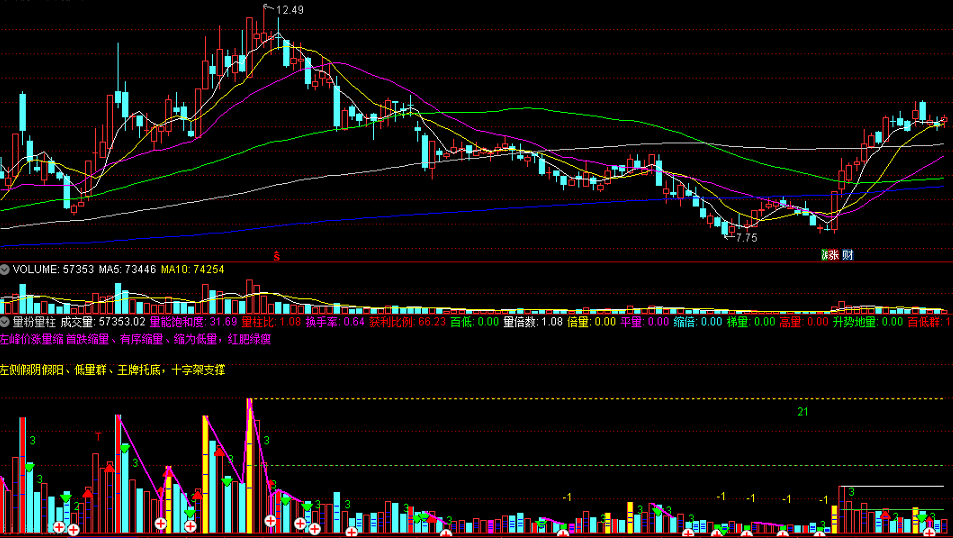Click the VOLUME: 57353 readout
Image resolution: width=953 pixels, height=538 pixels.
[x=53, y=269]
